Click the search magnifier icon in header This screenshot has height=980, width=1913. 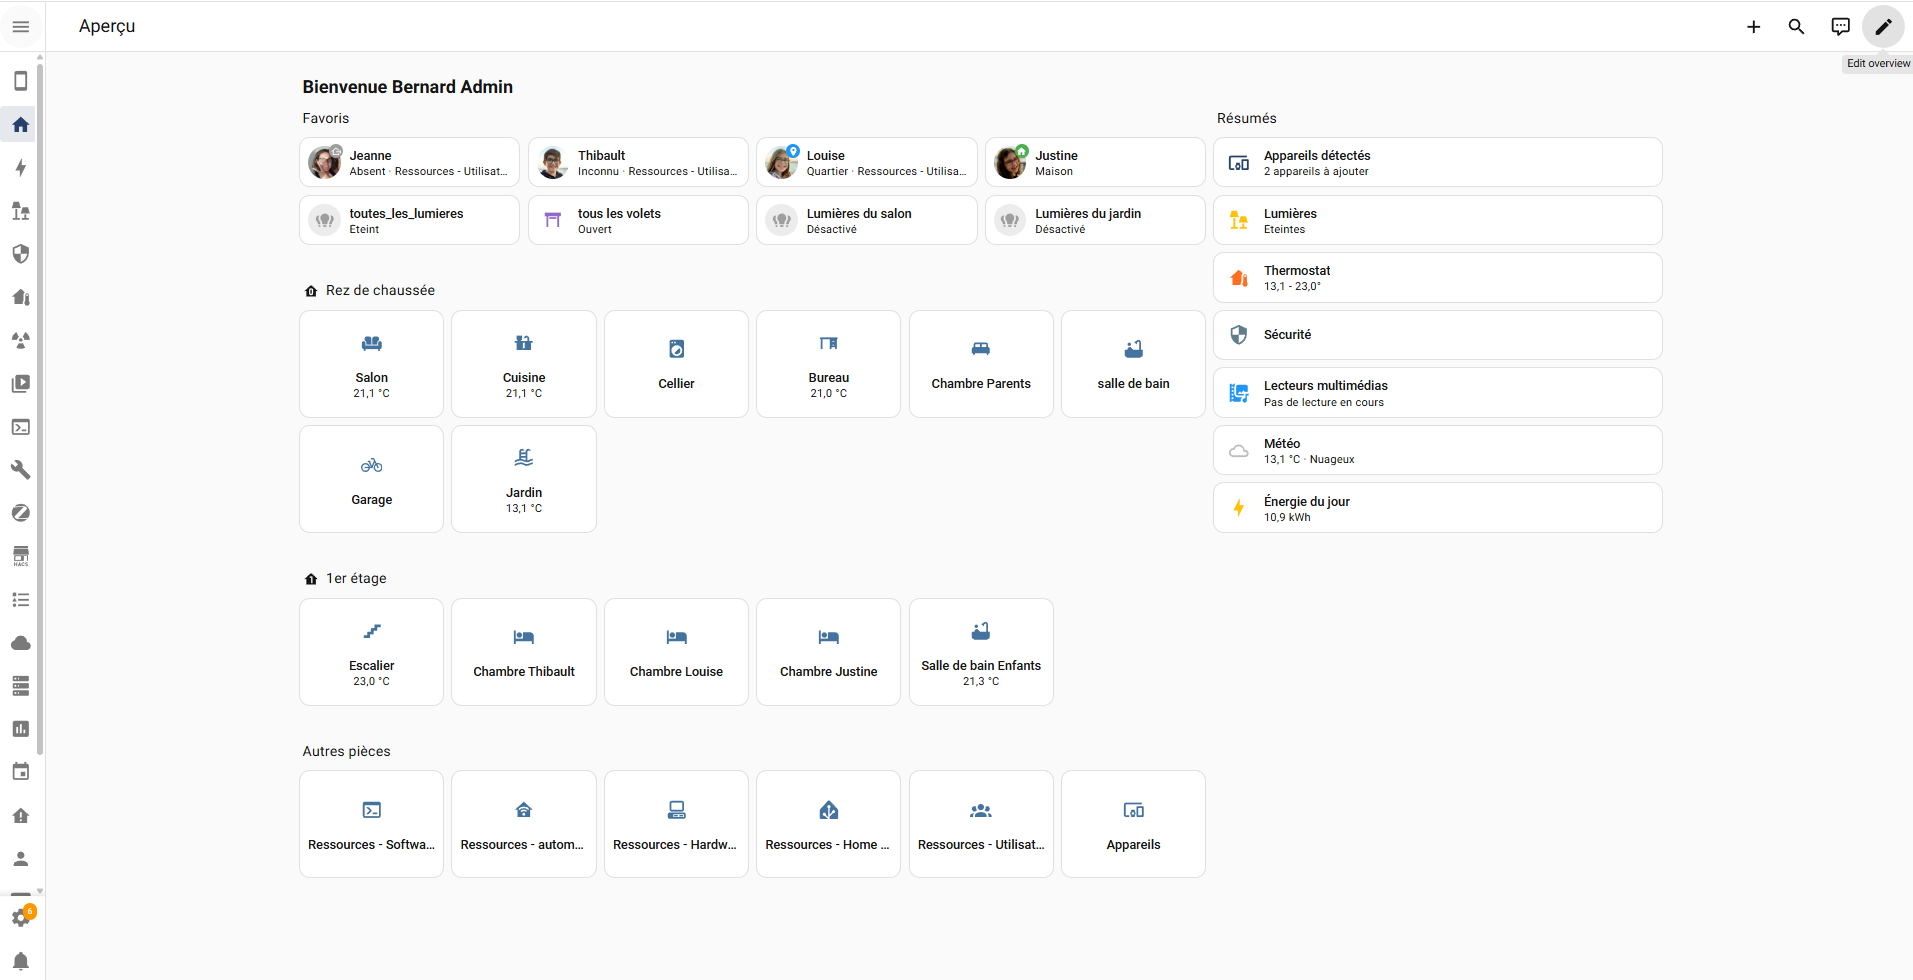click(x=1796, y=27)
